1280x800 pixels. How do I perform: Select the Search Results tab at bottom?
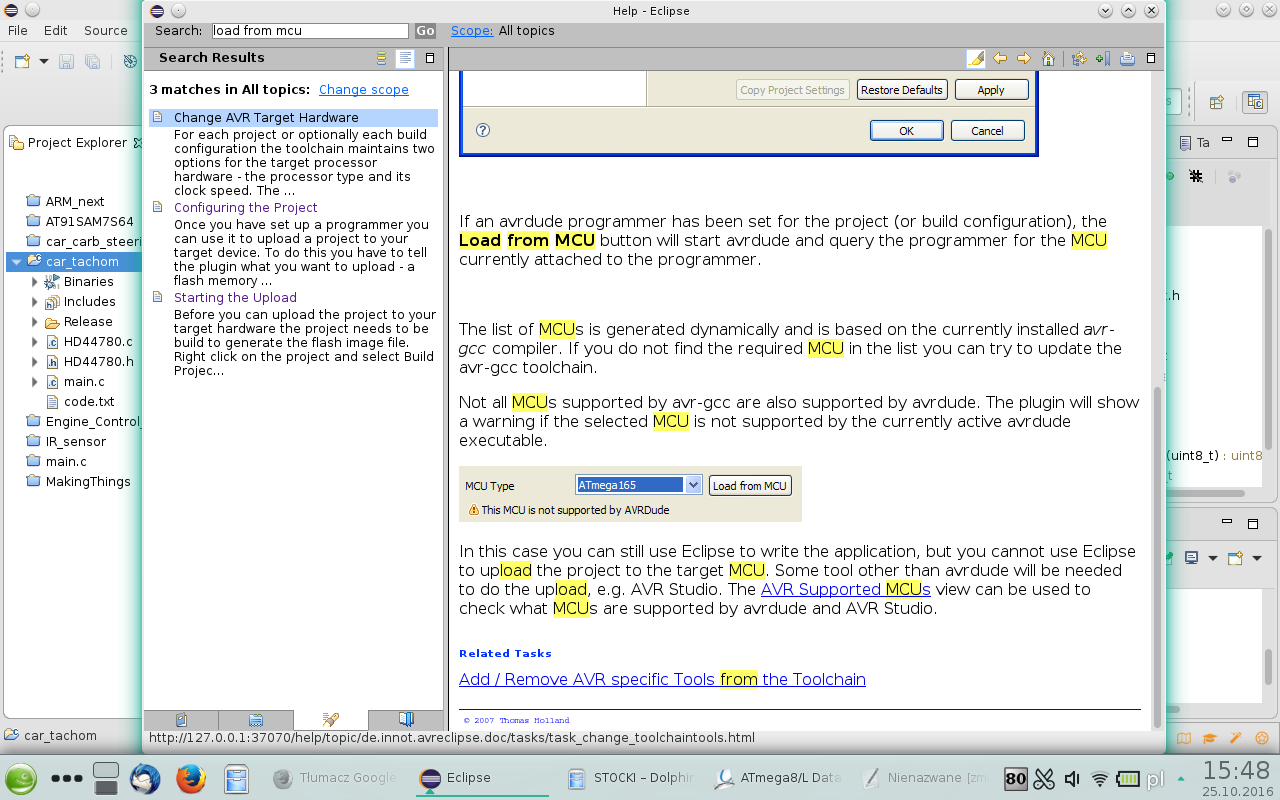(x=331, y=720)
